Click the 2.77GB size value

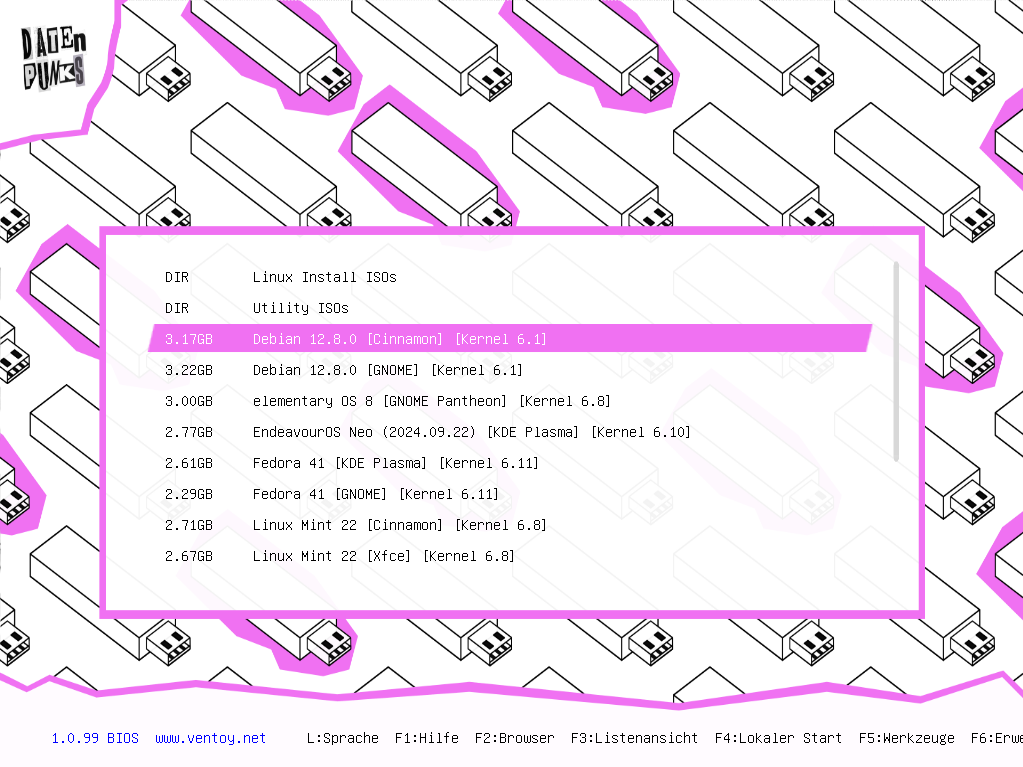coord(189,432)
